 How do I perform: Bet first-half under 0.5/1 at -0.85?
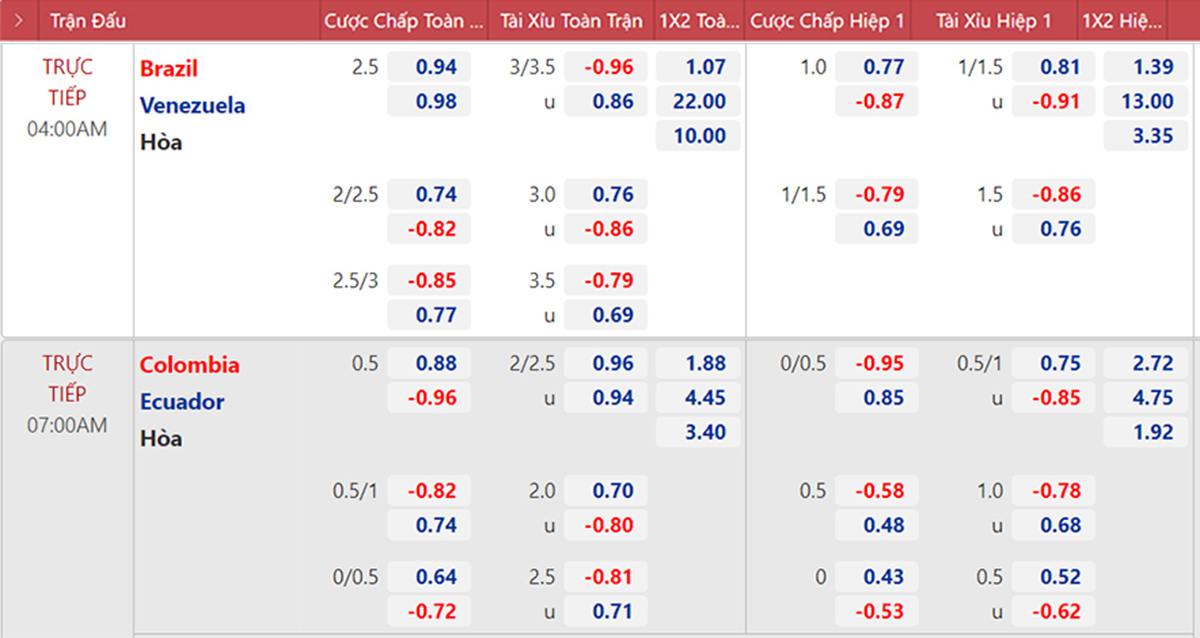[1054, 397]
